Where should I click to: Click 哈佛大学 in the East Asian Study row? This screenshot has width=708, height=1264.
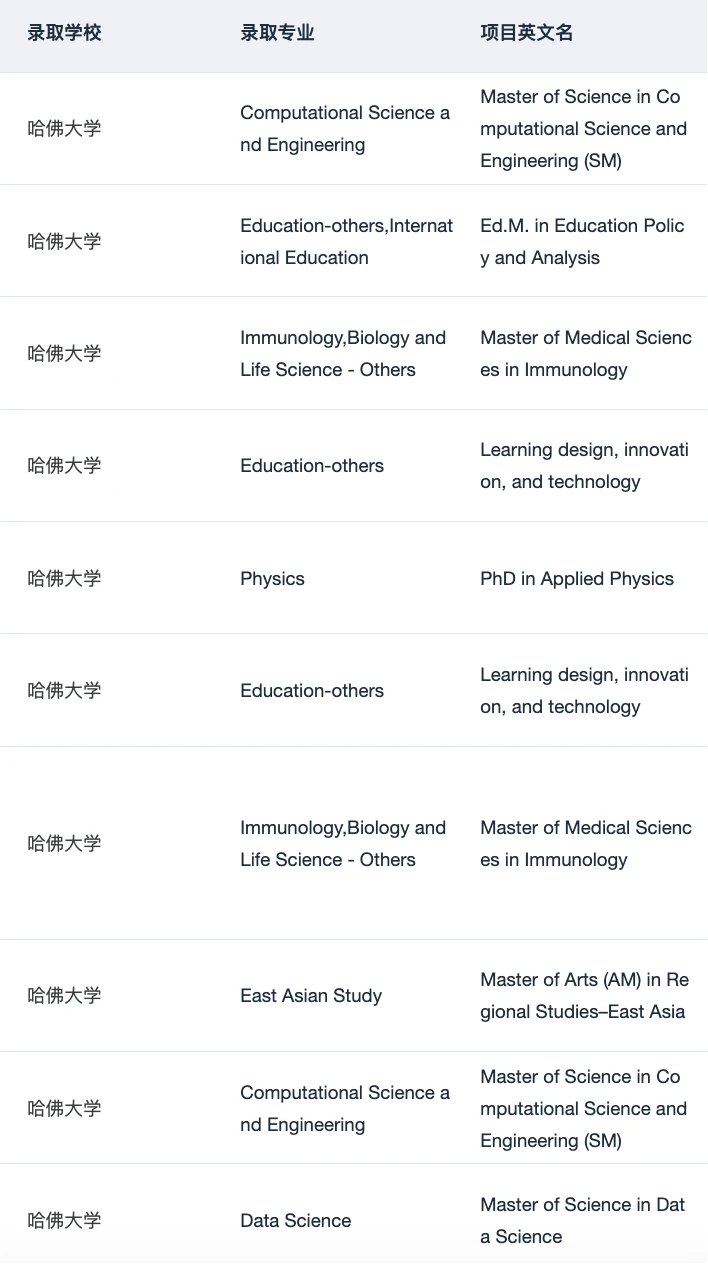click(64, 995)
